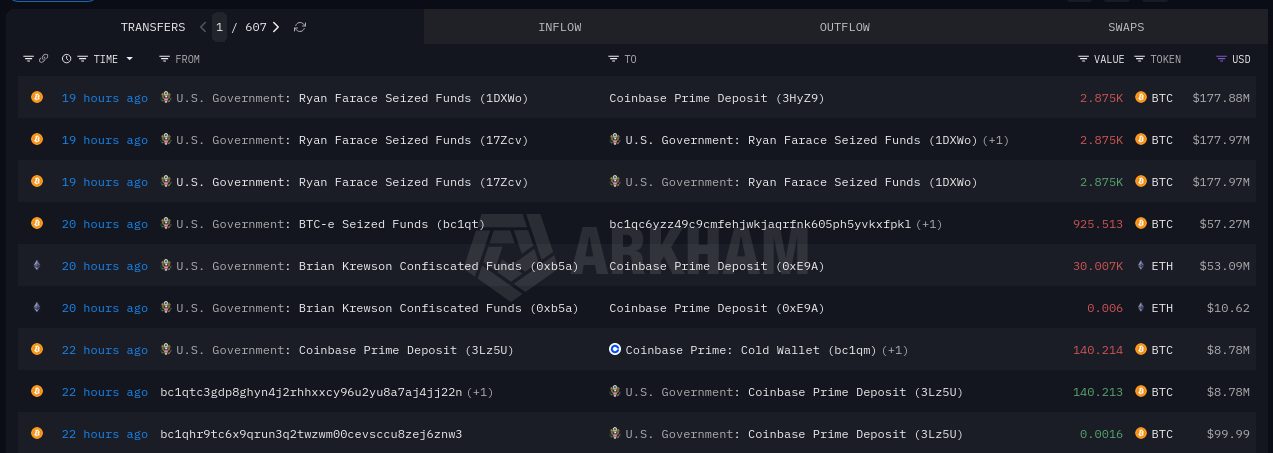The image size is (1273, 453).
Task: Click Bitcoin icon left of bc1qtc3gdp8ghyn4j2 row
Action: click(37, 391)
